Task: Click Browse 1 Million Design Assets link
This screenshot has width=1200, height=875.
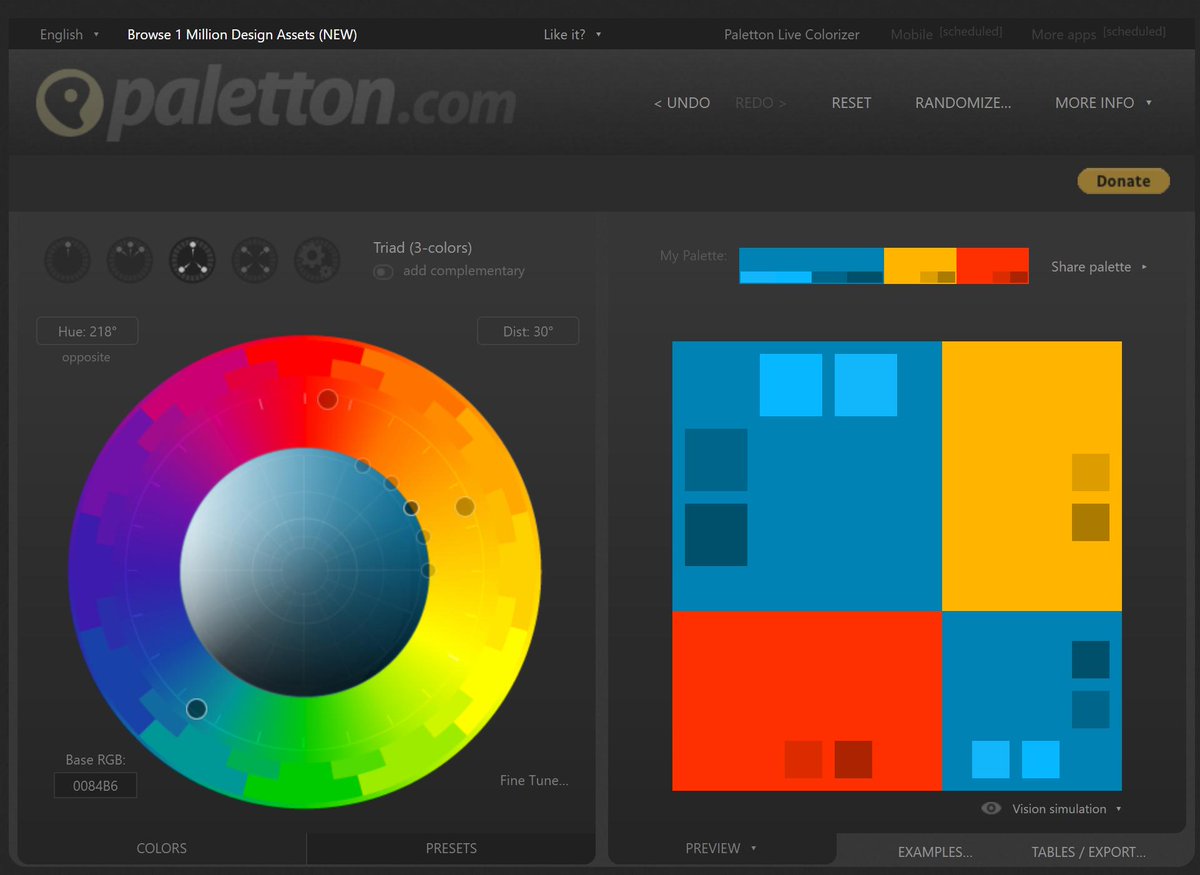Action: point(242,34)
